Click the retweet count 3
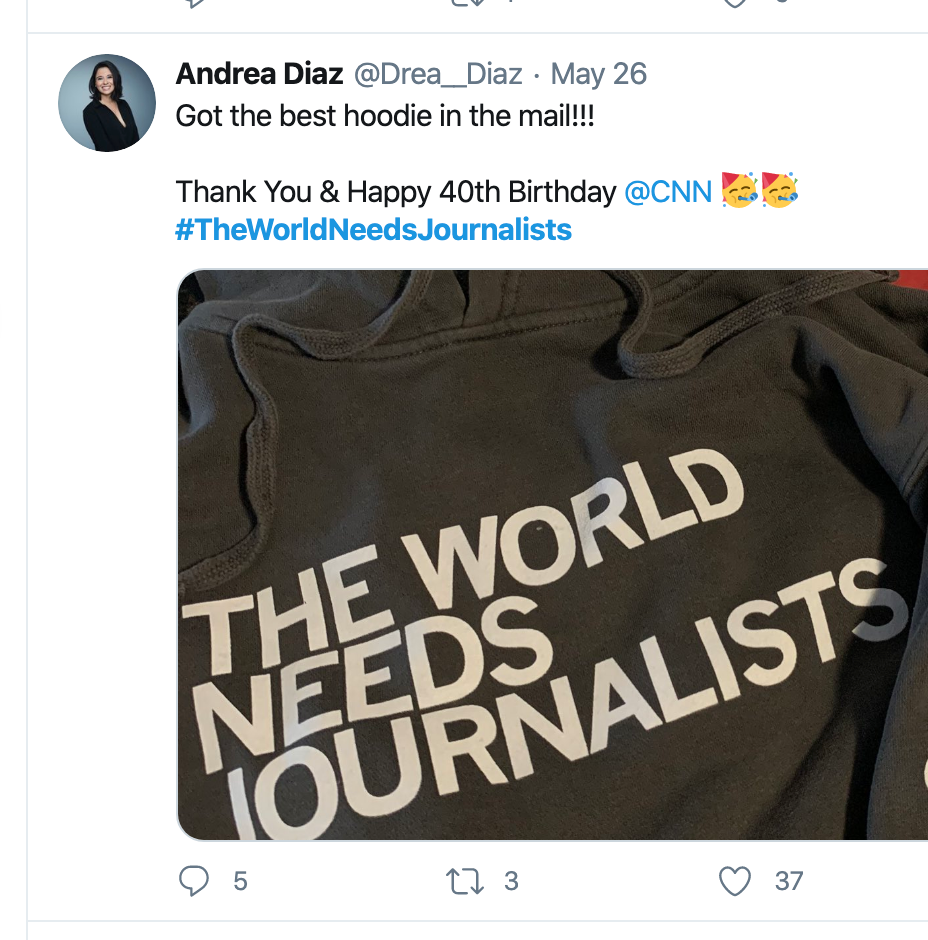Screen dimensions: 928x940 [511, 881]
